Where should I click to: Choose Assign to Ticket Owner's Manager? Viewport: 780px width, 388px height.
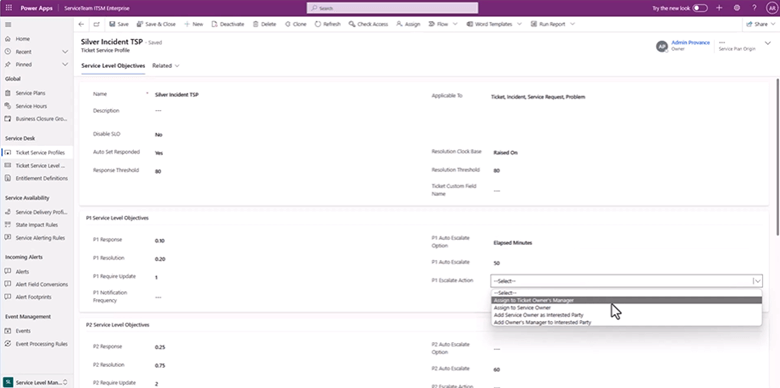[626, 300]
